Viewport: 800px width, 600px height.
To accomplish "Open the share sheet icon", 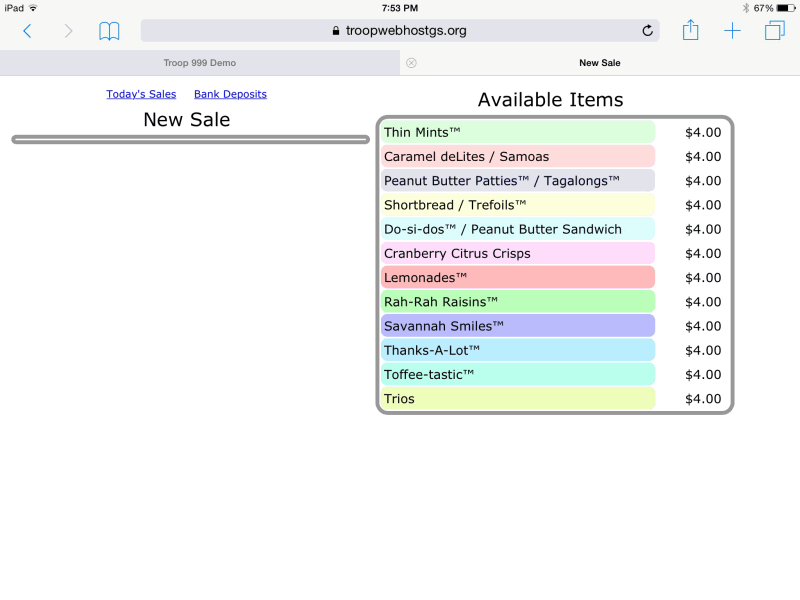I will point(690,30).
